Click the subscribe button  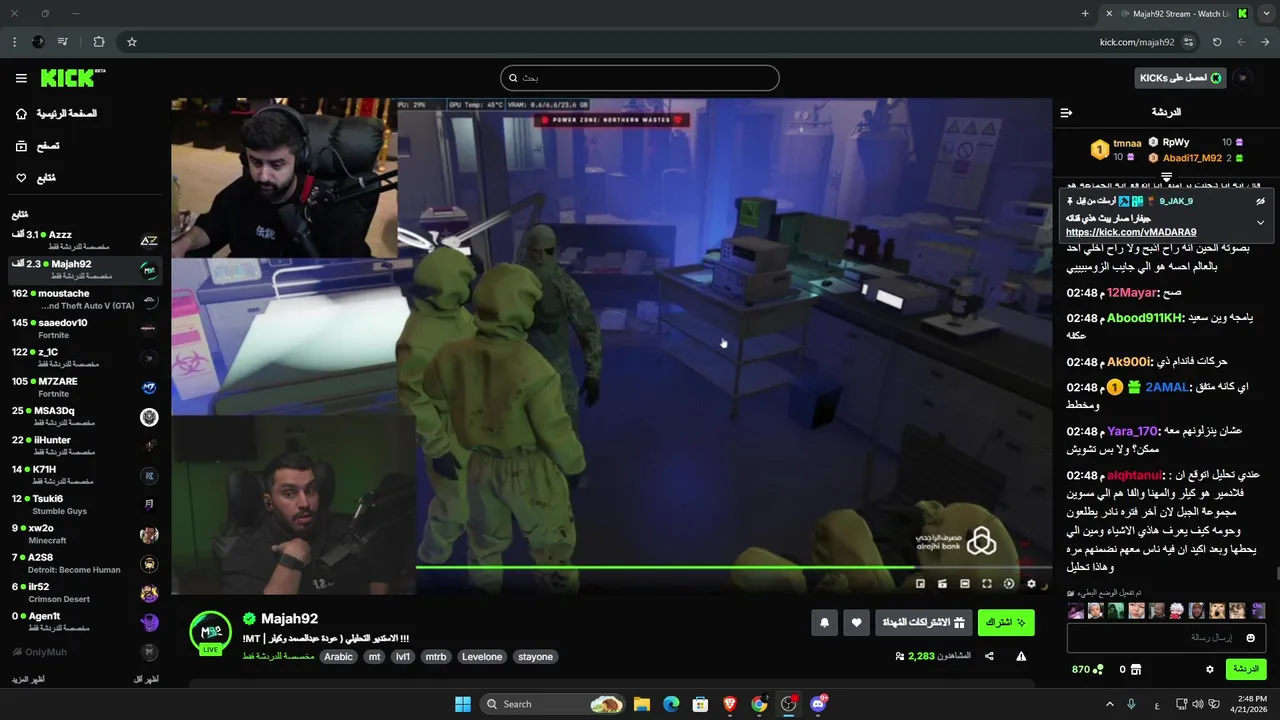coord(1006,623)
